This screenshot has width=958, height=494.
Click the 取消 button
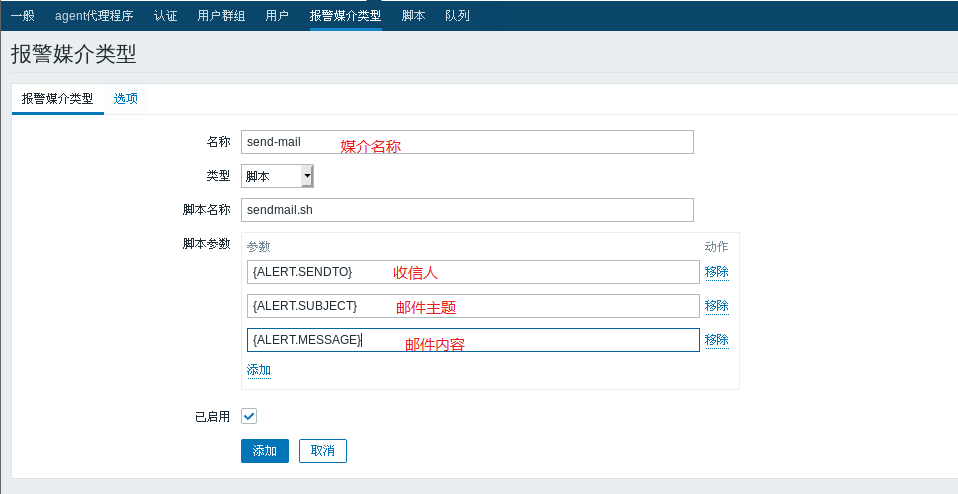[323, 451]
